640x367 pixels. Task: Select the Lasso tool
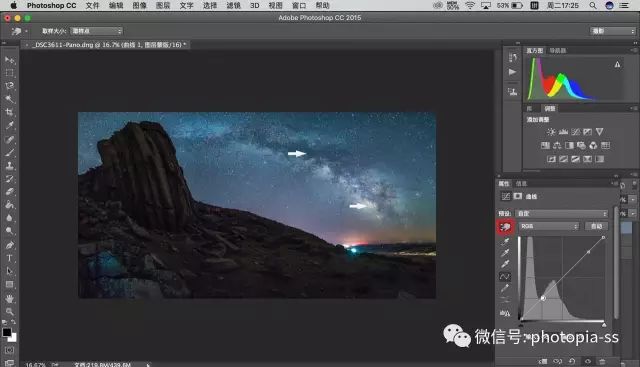pyautogui.click(x=9, y=86)
